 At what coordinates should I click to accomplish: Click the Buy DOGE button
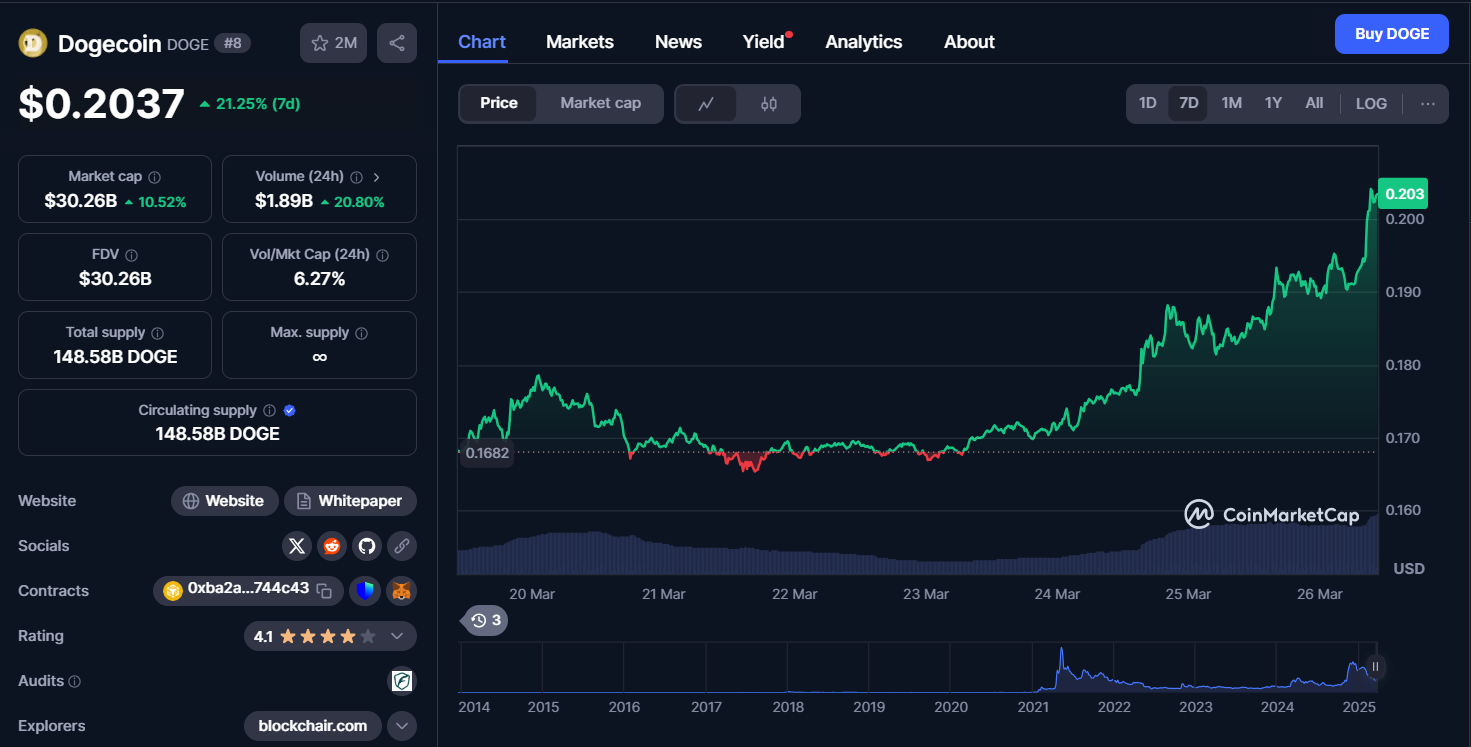click(1392, 34)
